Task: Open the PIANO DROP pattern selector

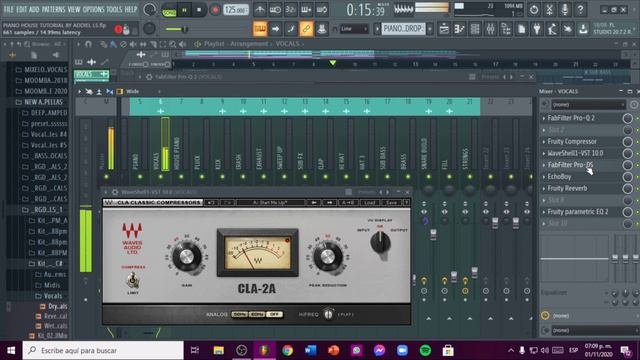Action: click(x=403, y=29)
